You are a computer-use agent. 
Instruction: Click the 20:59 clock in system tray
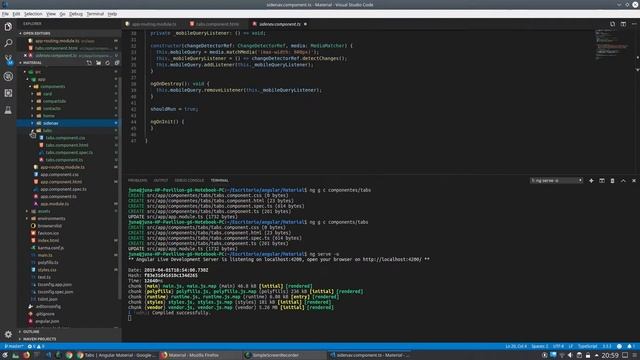pos(610,355)
